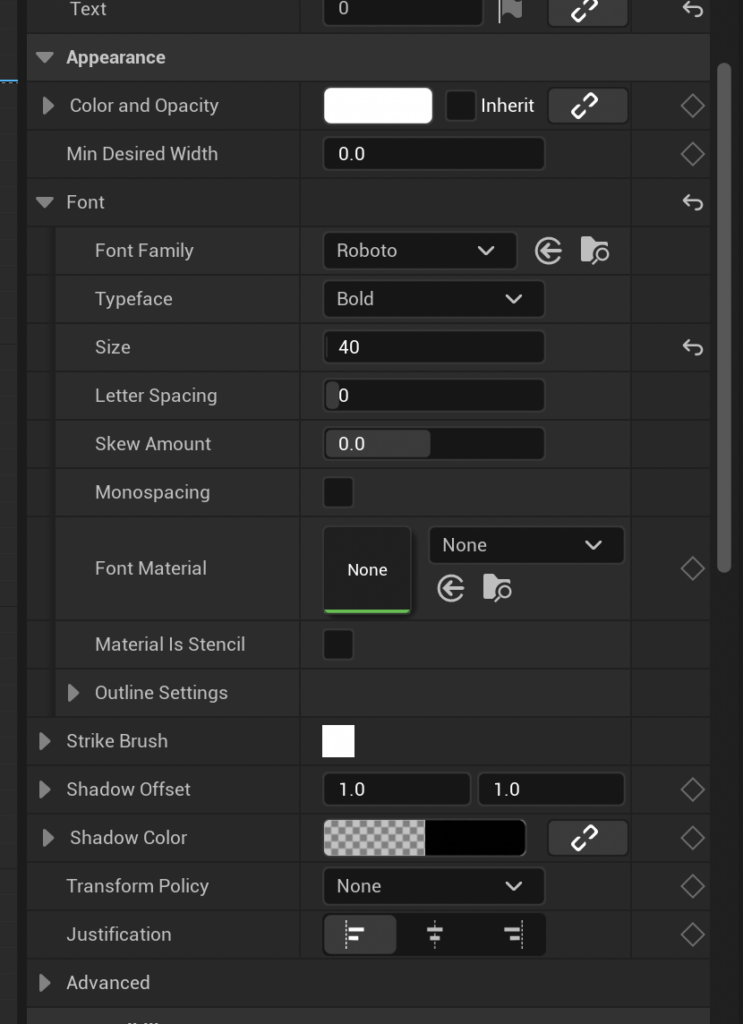Toggle Material Is Stencil checkbox

338,645
